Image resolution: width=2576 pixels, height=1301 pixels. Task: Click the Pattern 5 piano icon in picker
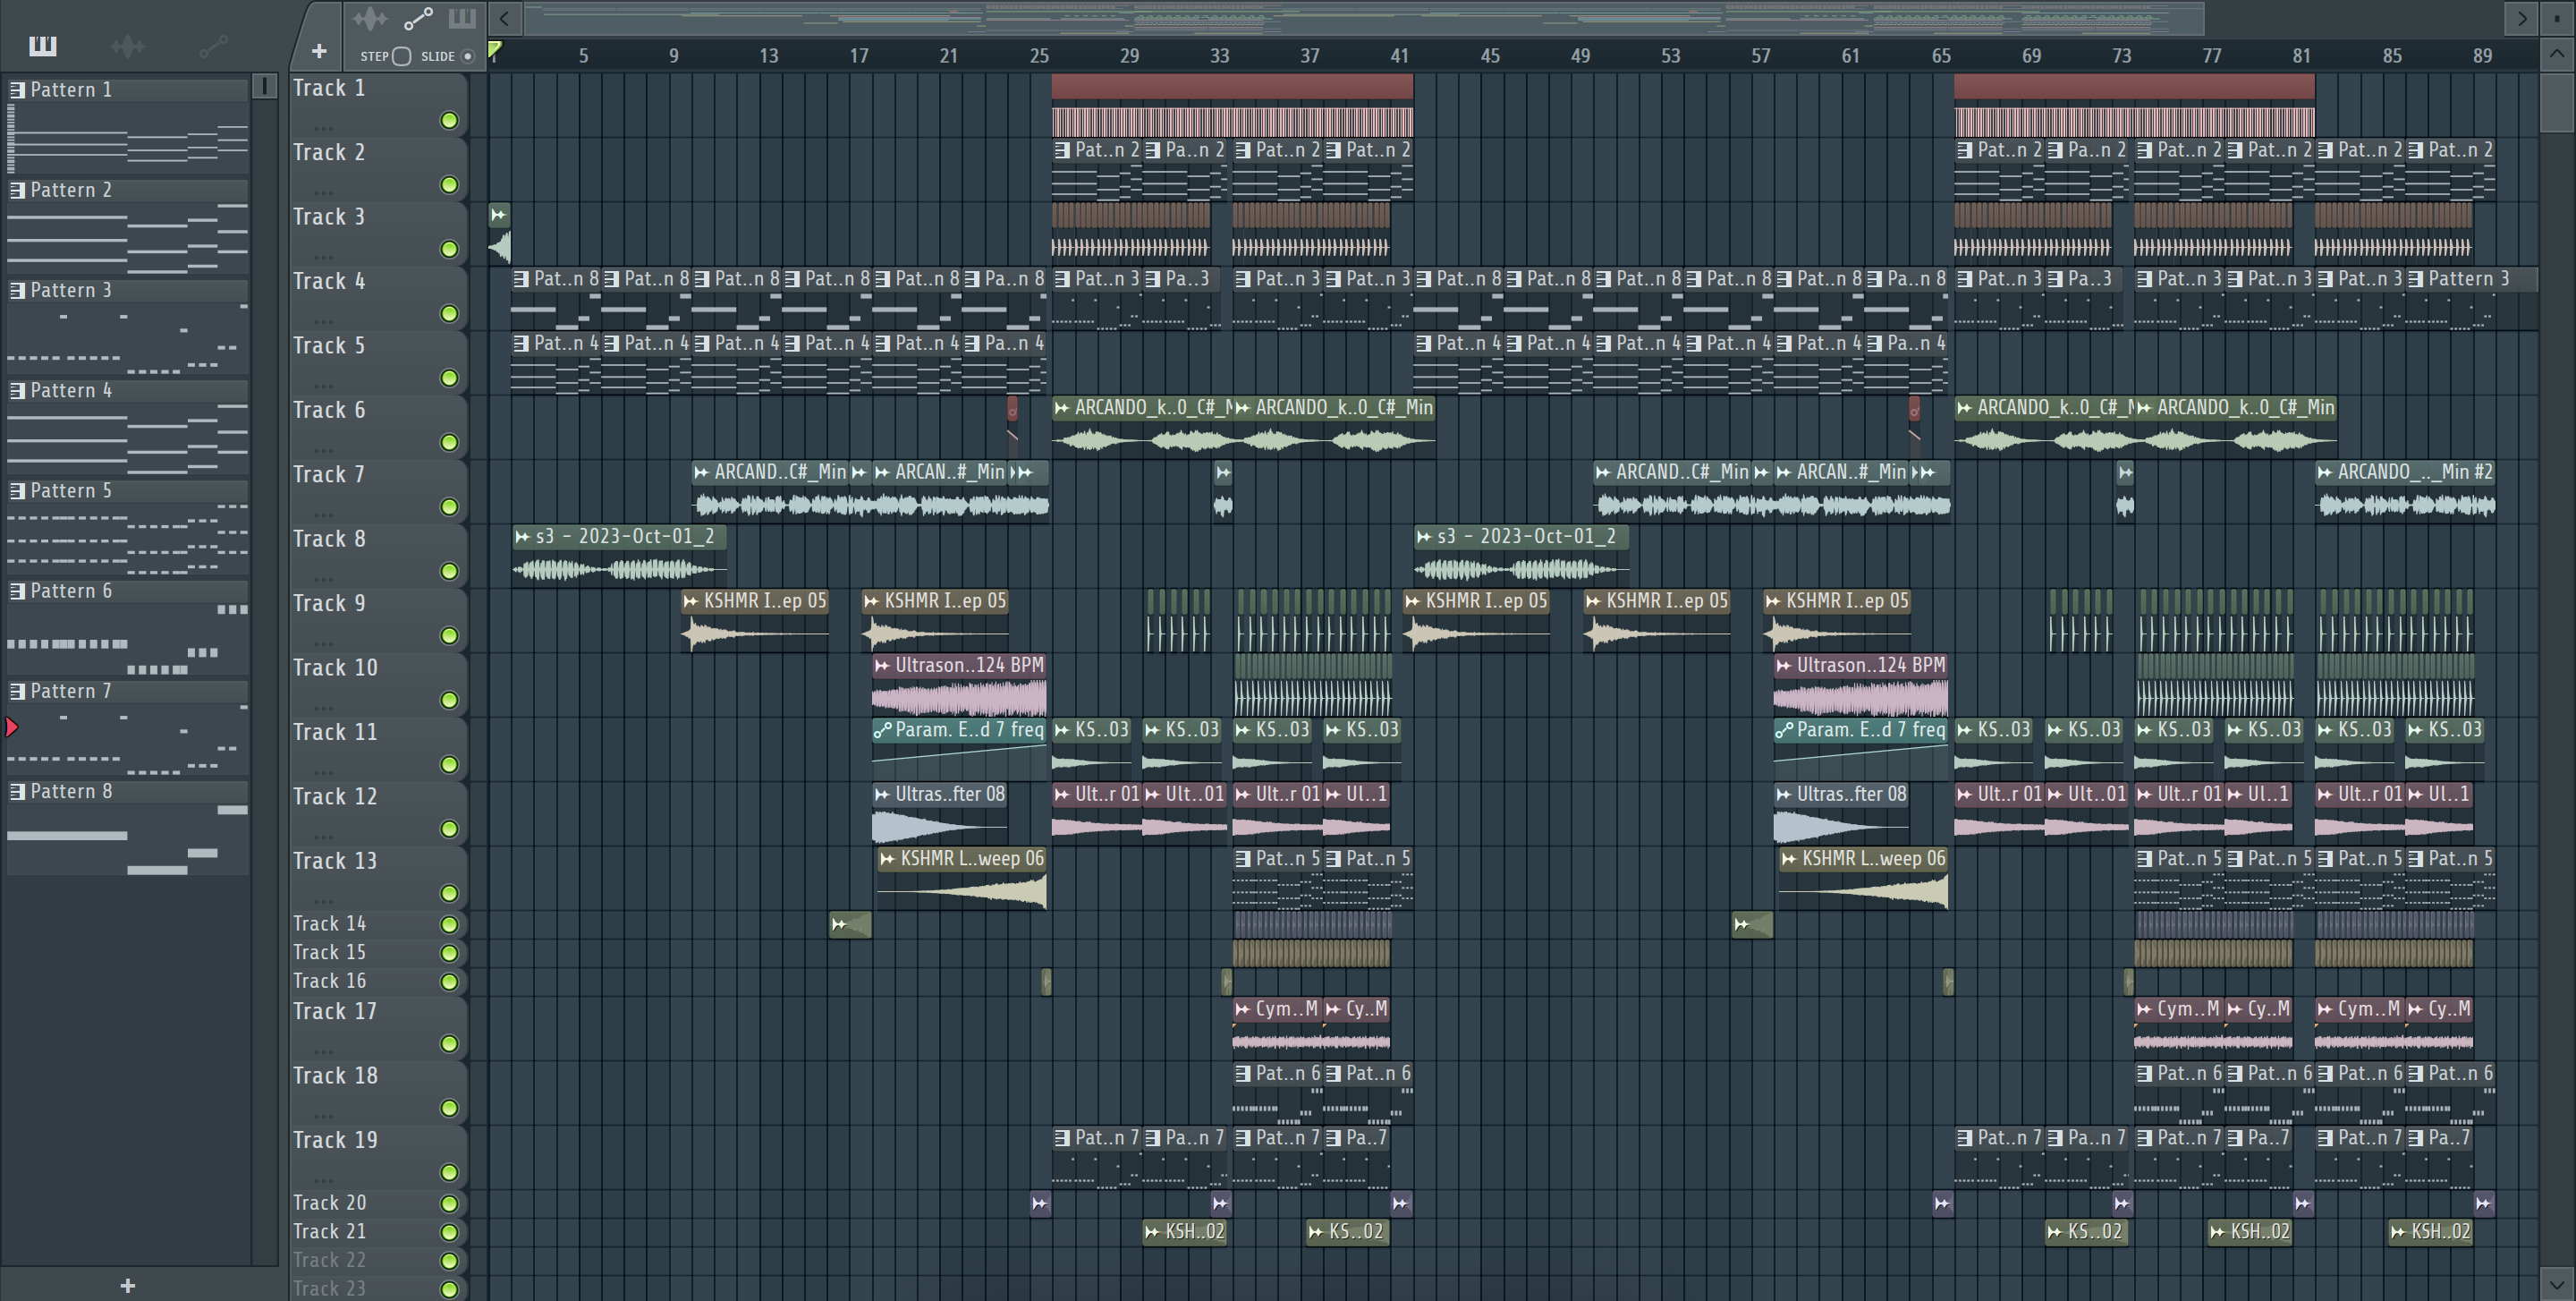click(x=17, y=490)
